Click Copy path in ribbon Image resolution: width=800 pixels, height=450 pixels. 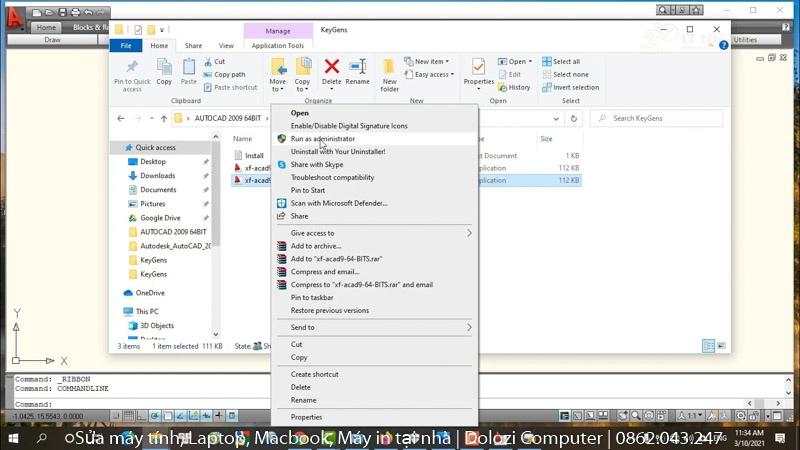click(225, 74)
